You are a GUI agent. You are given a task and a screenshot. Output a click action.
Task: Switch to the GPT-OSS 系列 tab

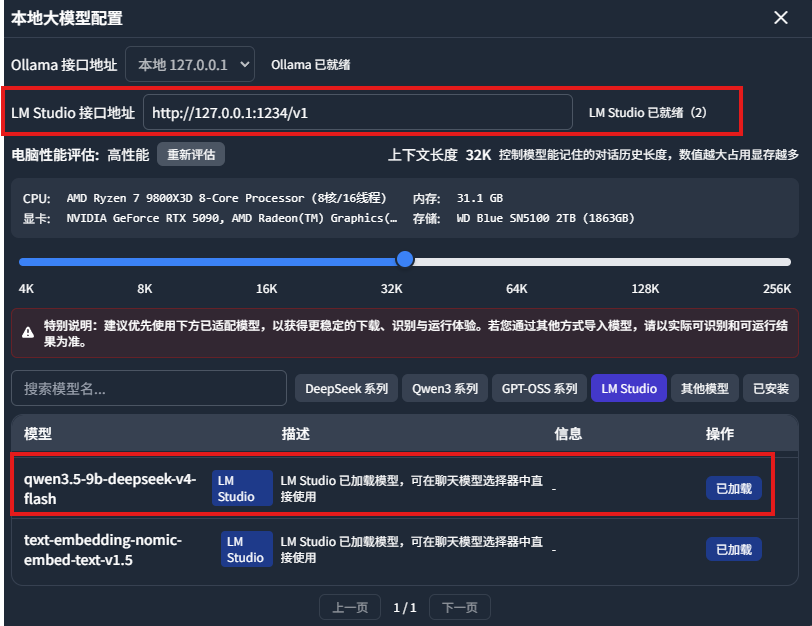click(539, 388)
